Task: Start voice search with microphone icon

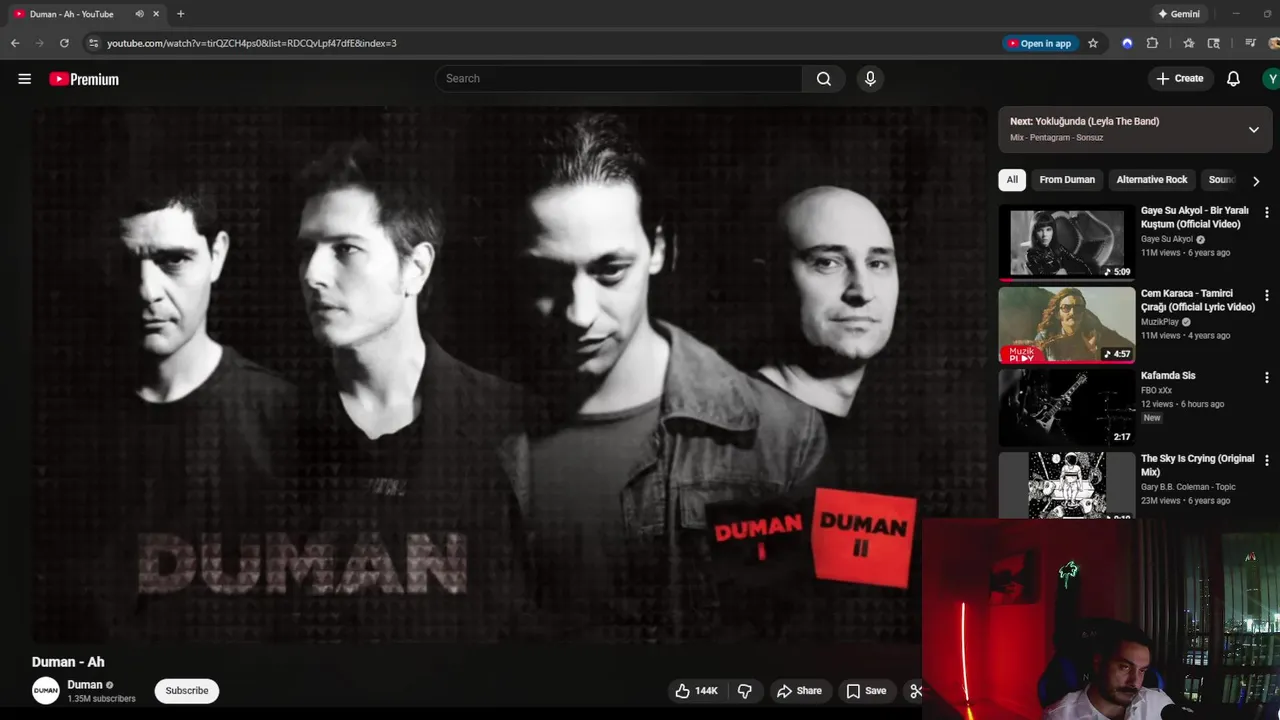Action: pyautogui.click(x=870, y=79)
